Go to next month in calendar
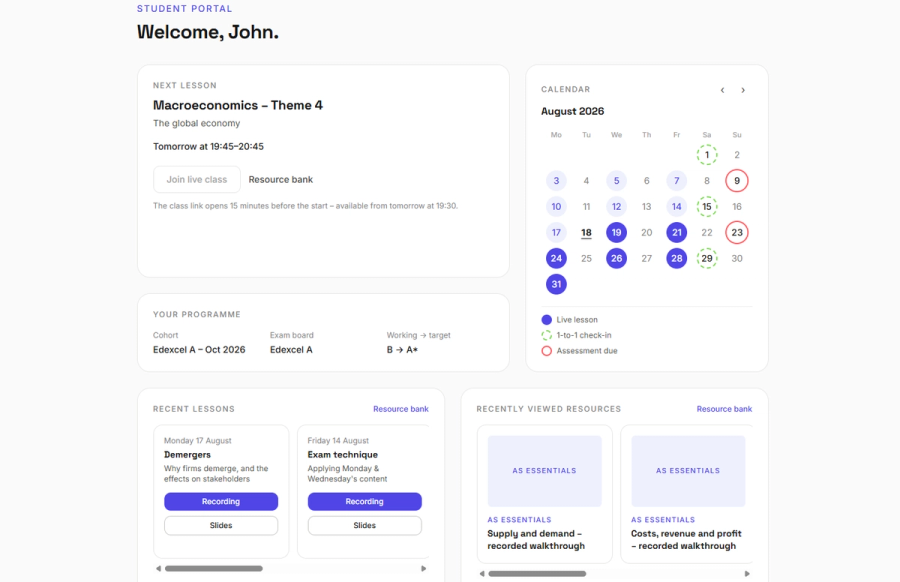Viewport: 900px width, 582px height. 743,90
